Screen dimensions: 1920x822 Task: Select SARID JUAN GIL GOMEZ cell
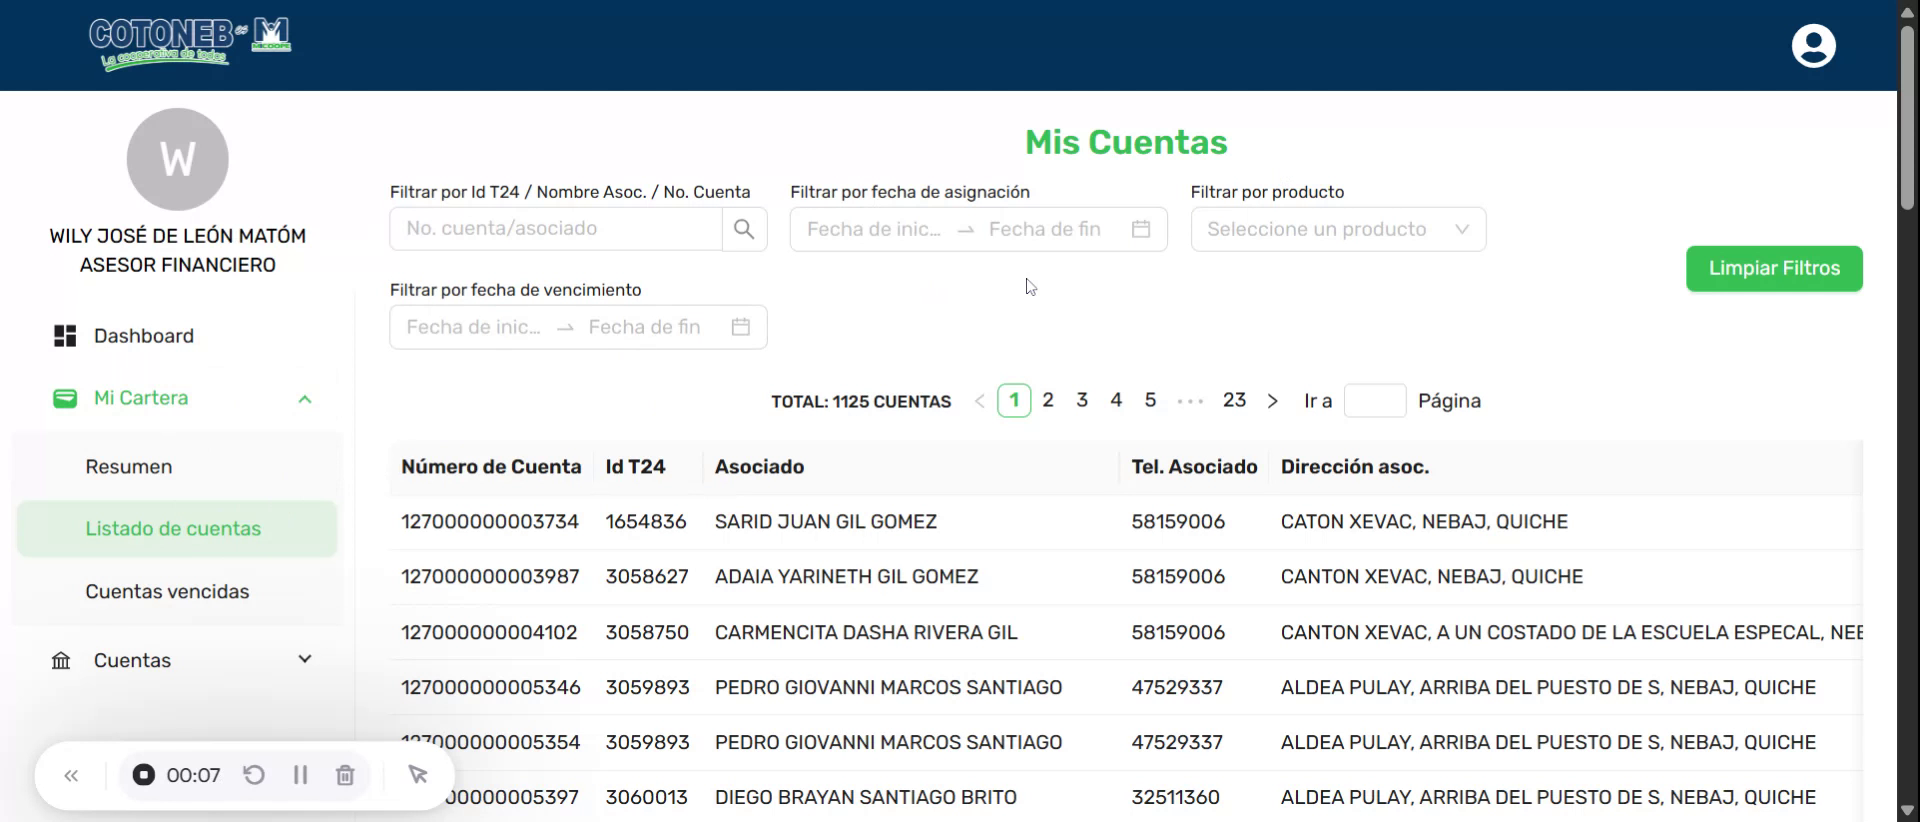pyautogui.click(x=826, y=522)
